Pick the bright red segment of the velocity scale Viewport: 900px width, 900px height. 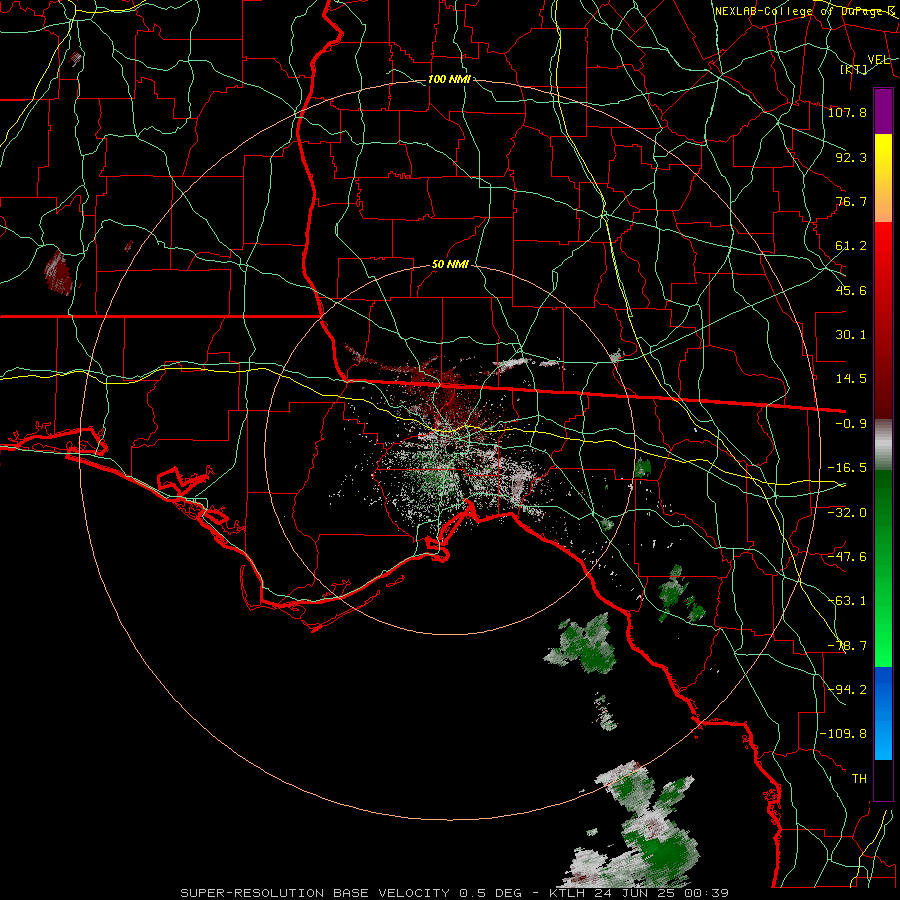click(x=883, y=258)
